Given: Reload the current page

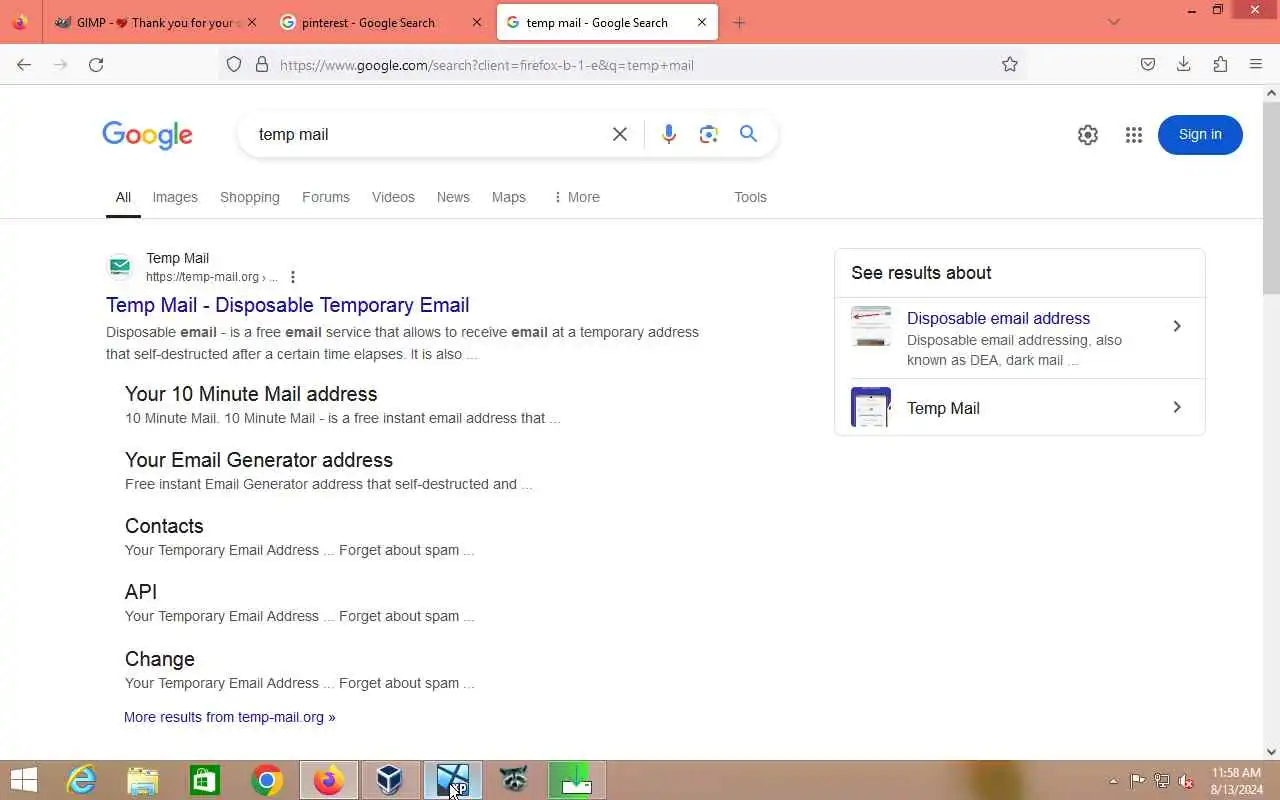Looking at the screenshot, I should (x=96, y=65).
